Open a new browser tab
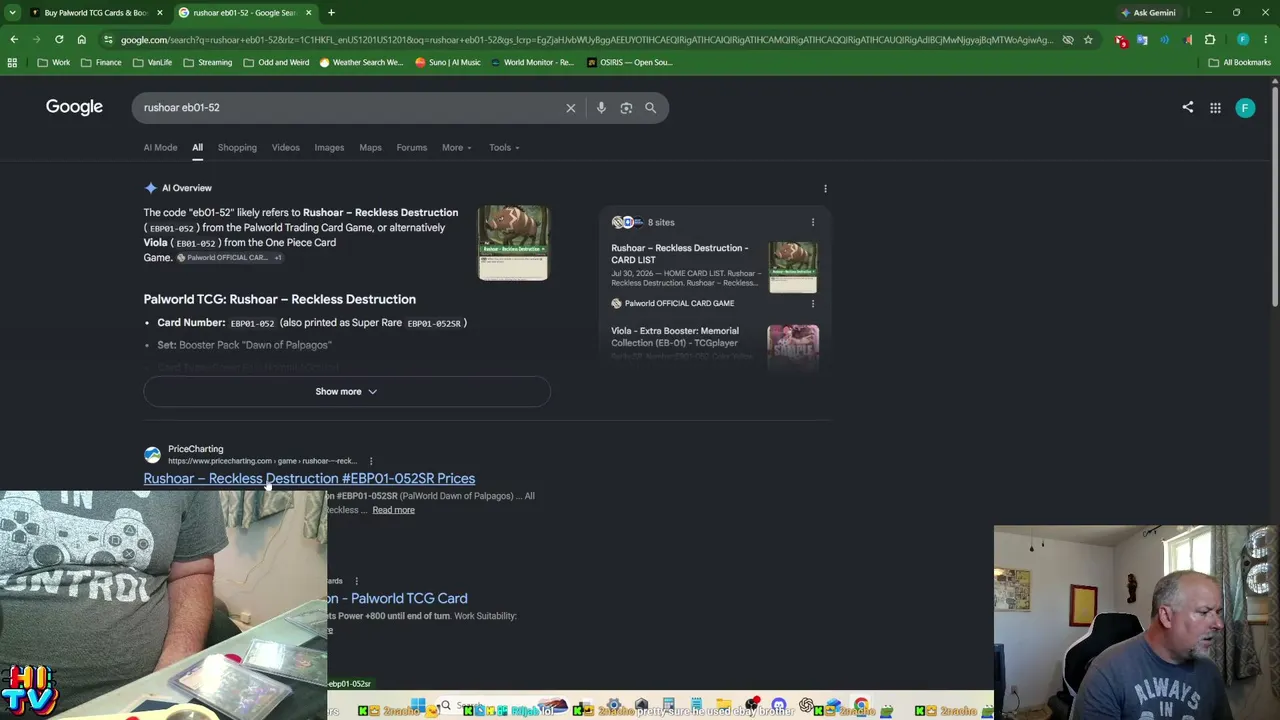This screenshot has height=720, width=1280. point(331,13)
